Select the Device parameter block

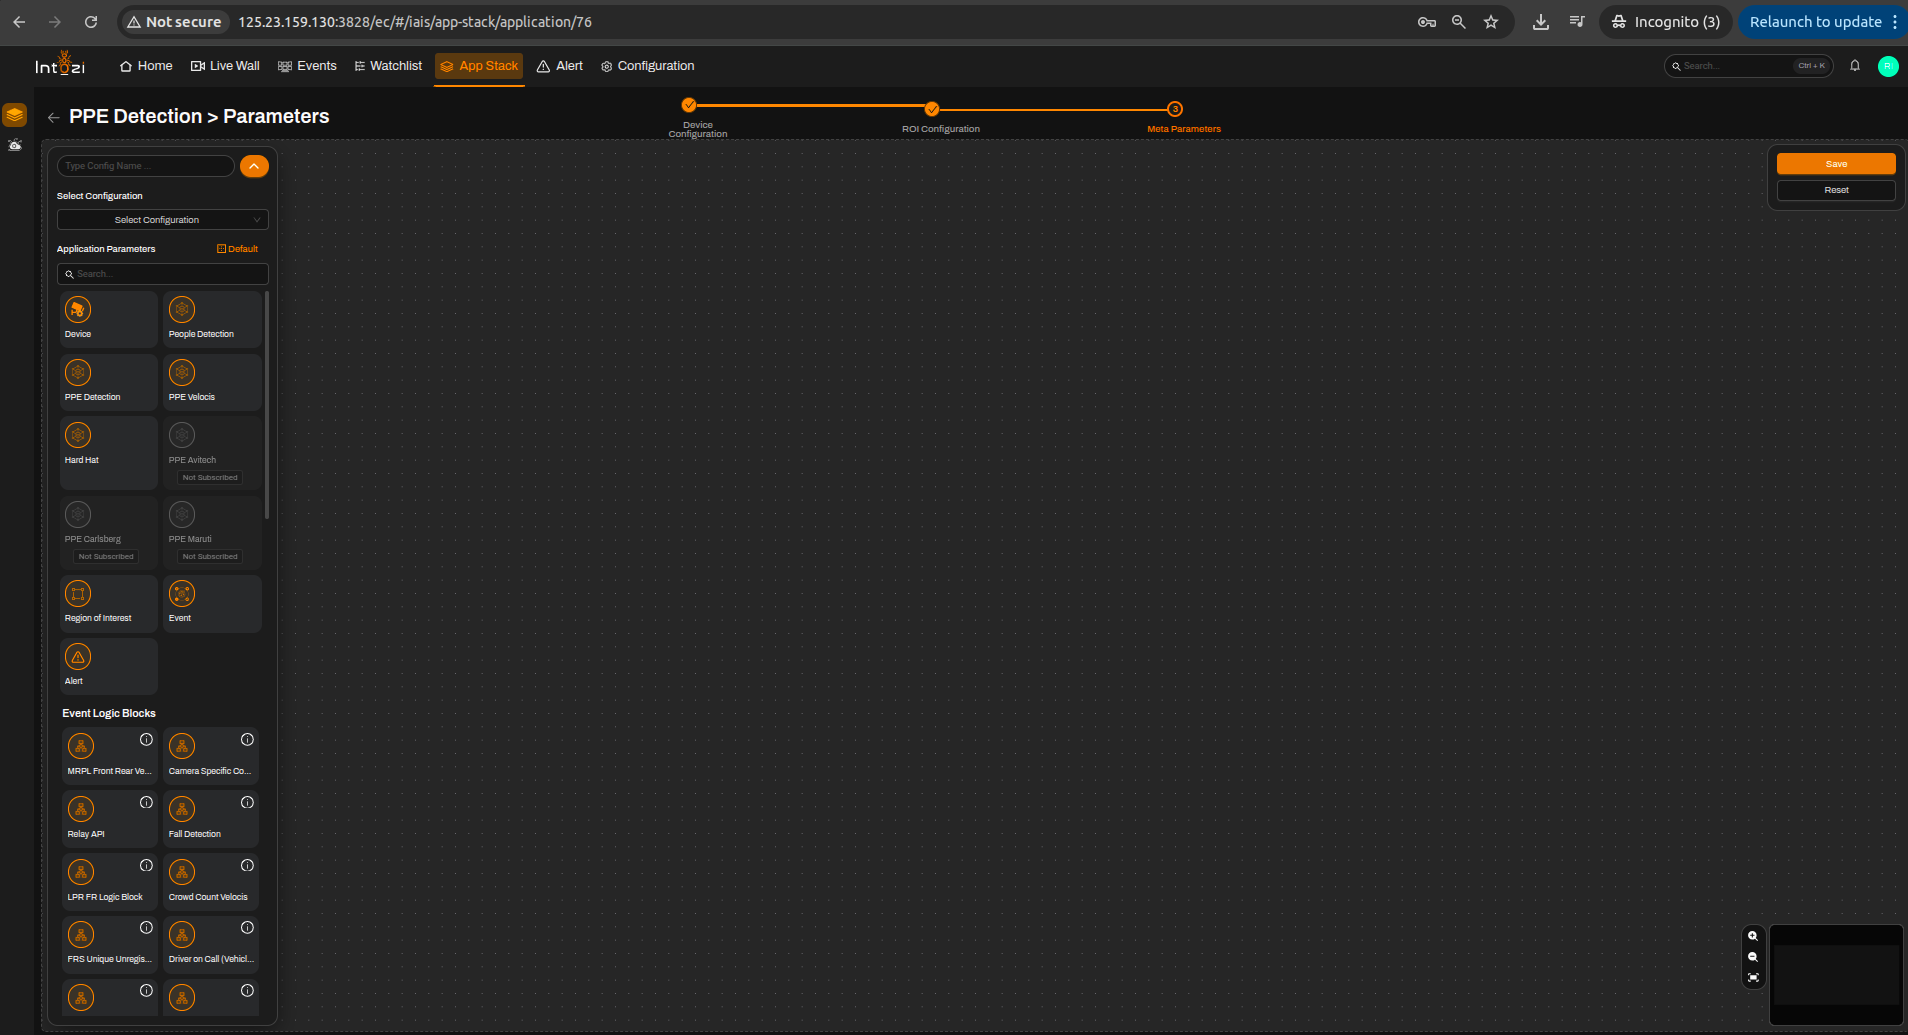click(108, 319)
